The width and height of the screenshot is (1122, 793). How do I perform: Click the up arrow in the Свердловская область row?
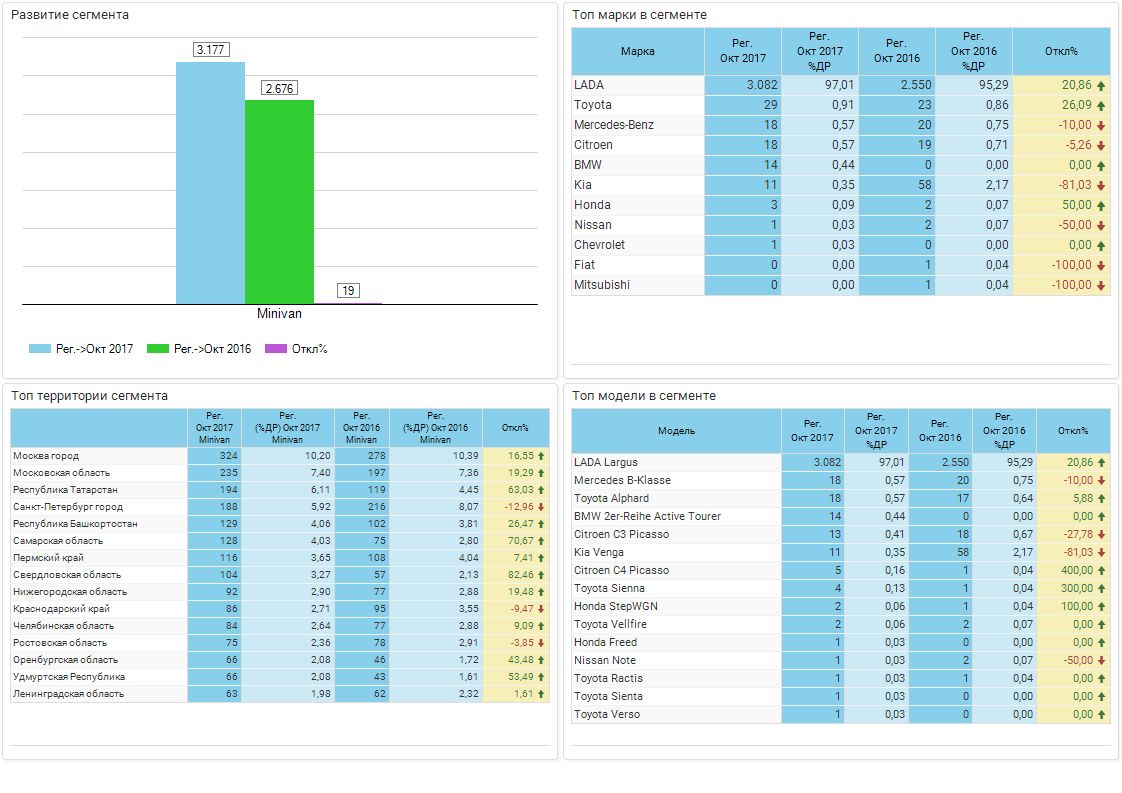(x=542, y=575)
